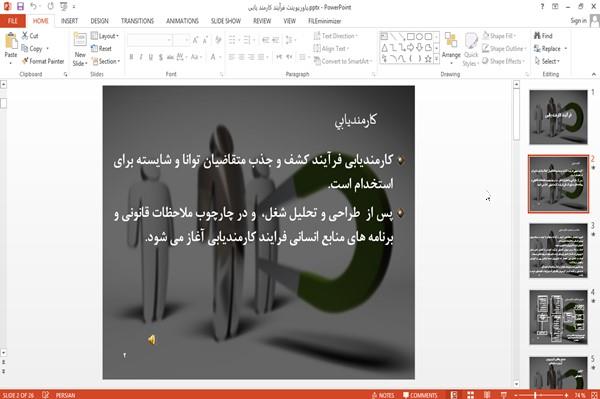Undo the last action
This screenshot has height=399, width=600.
[x=34, y=6]
